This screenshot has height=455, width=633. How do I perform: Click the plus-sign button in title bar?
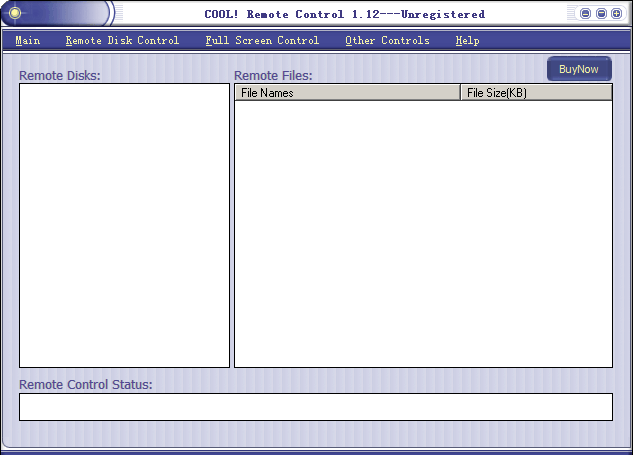click(x=616, y=14)
